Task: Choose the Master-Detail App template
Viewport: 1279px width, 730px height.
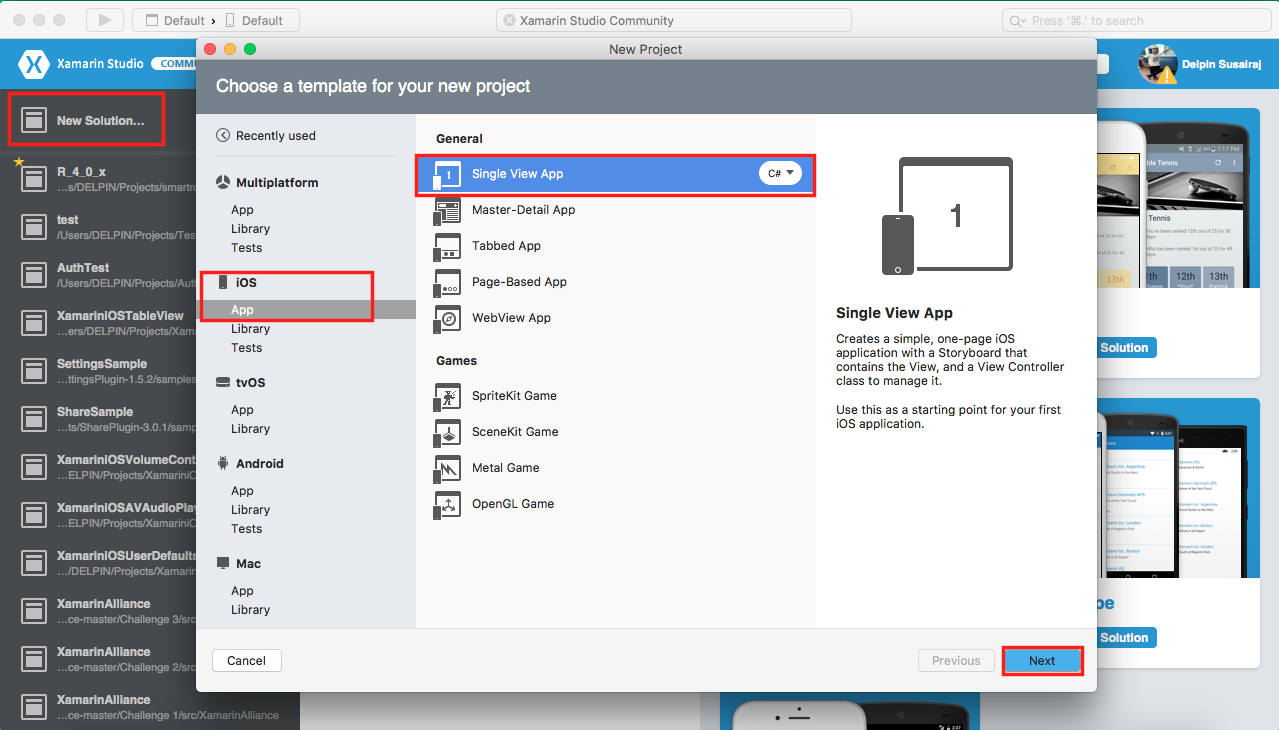Action: tap(521, 210)
